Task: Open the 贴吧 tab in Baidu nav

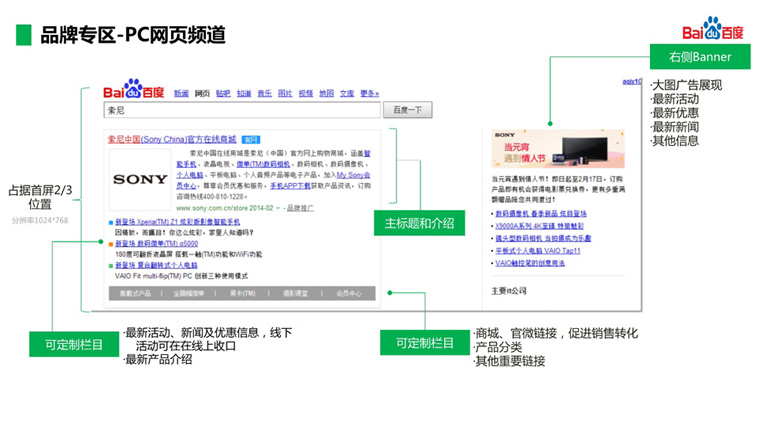Action: point(223,93)
